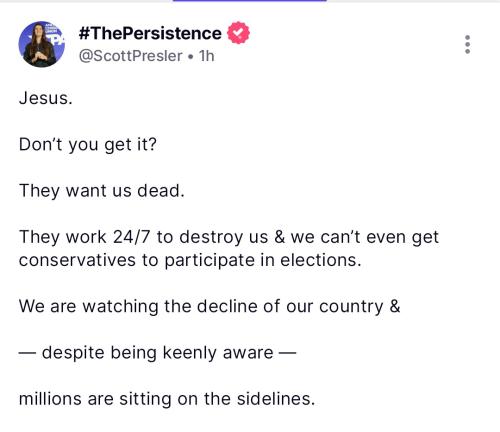Open the post's three-dot options menu
Image resolution: width=500 pixels, height=432 pixels.
(x=467, y=44)
